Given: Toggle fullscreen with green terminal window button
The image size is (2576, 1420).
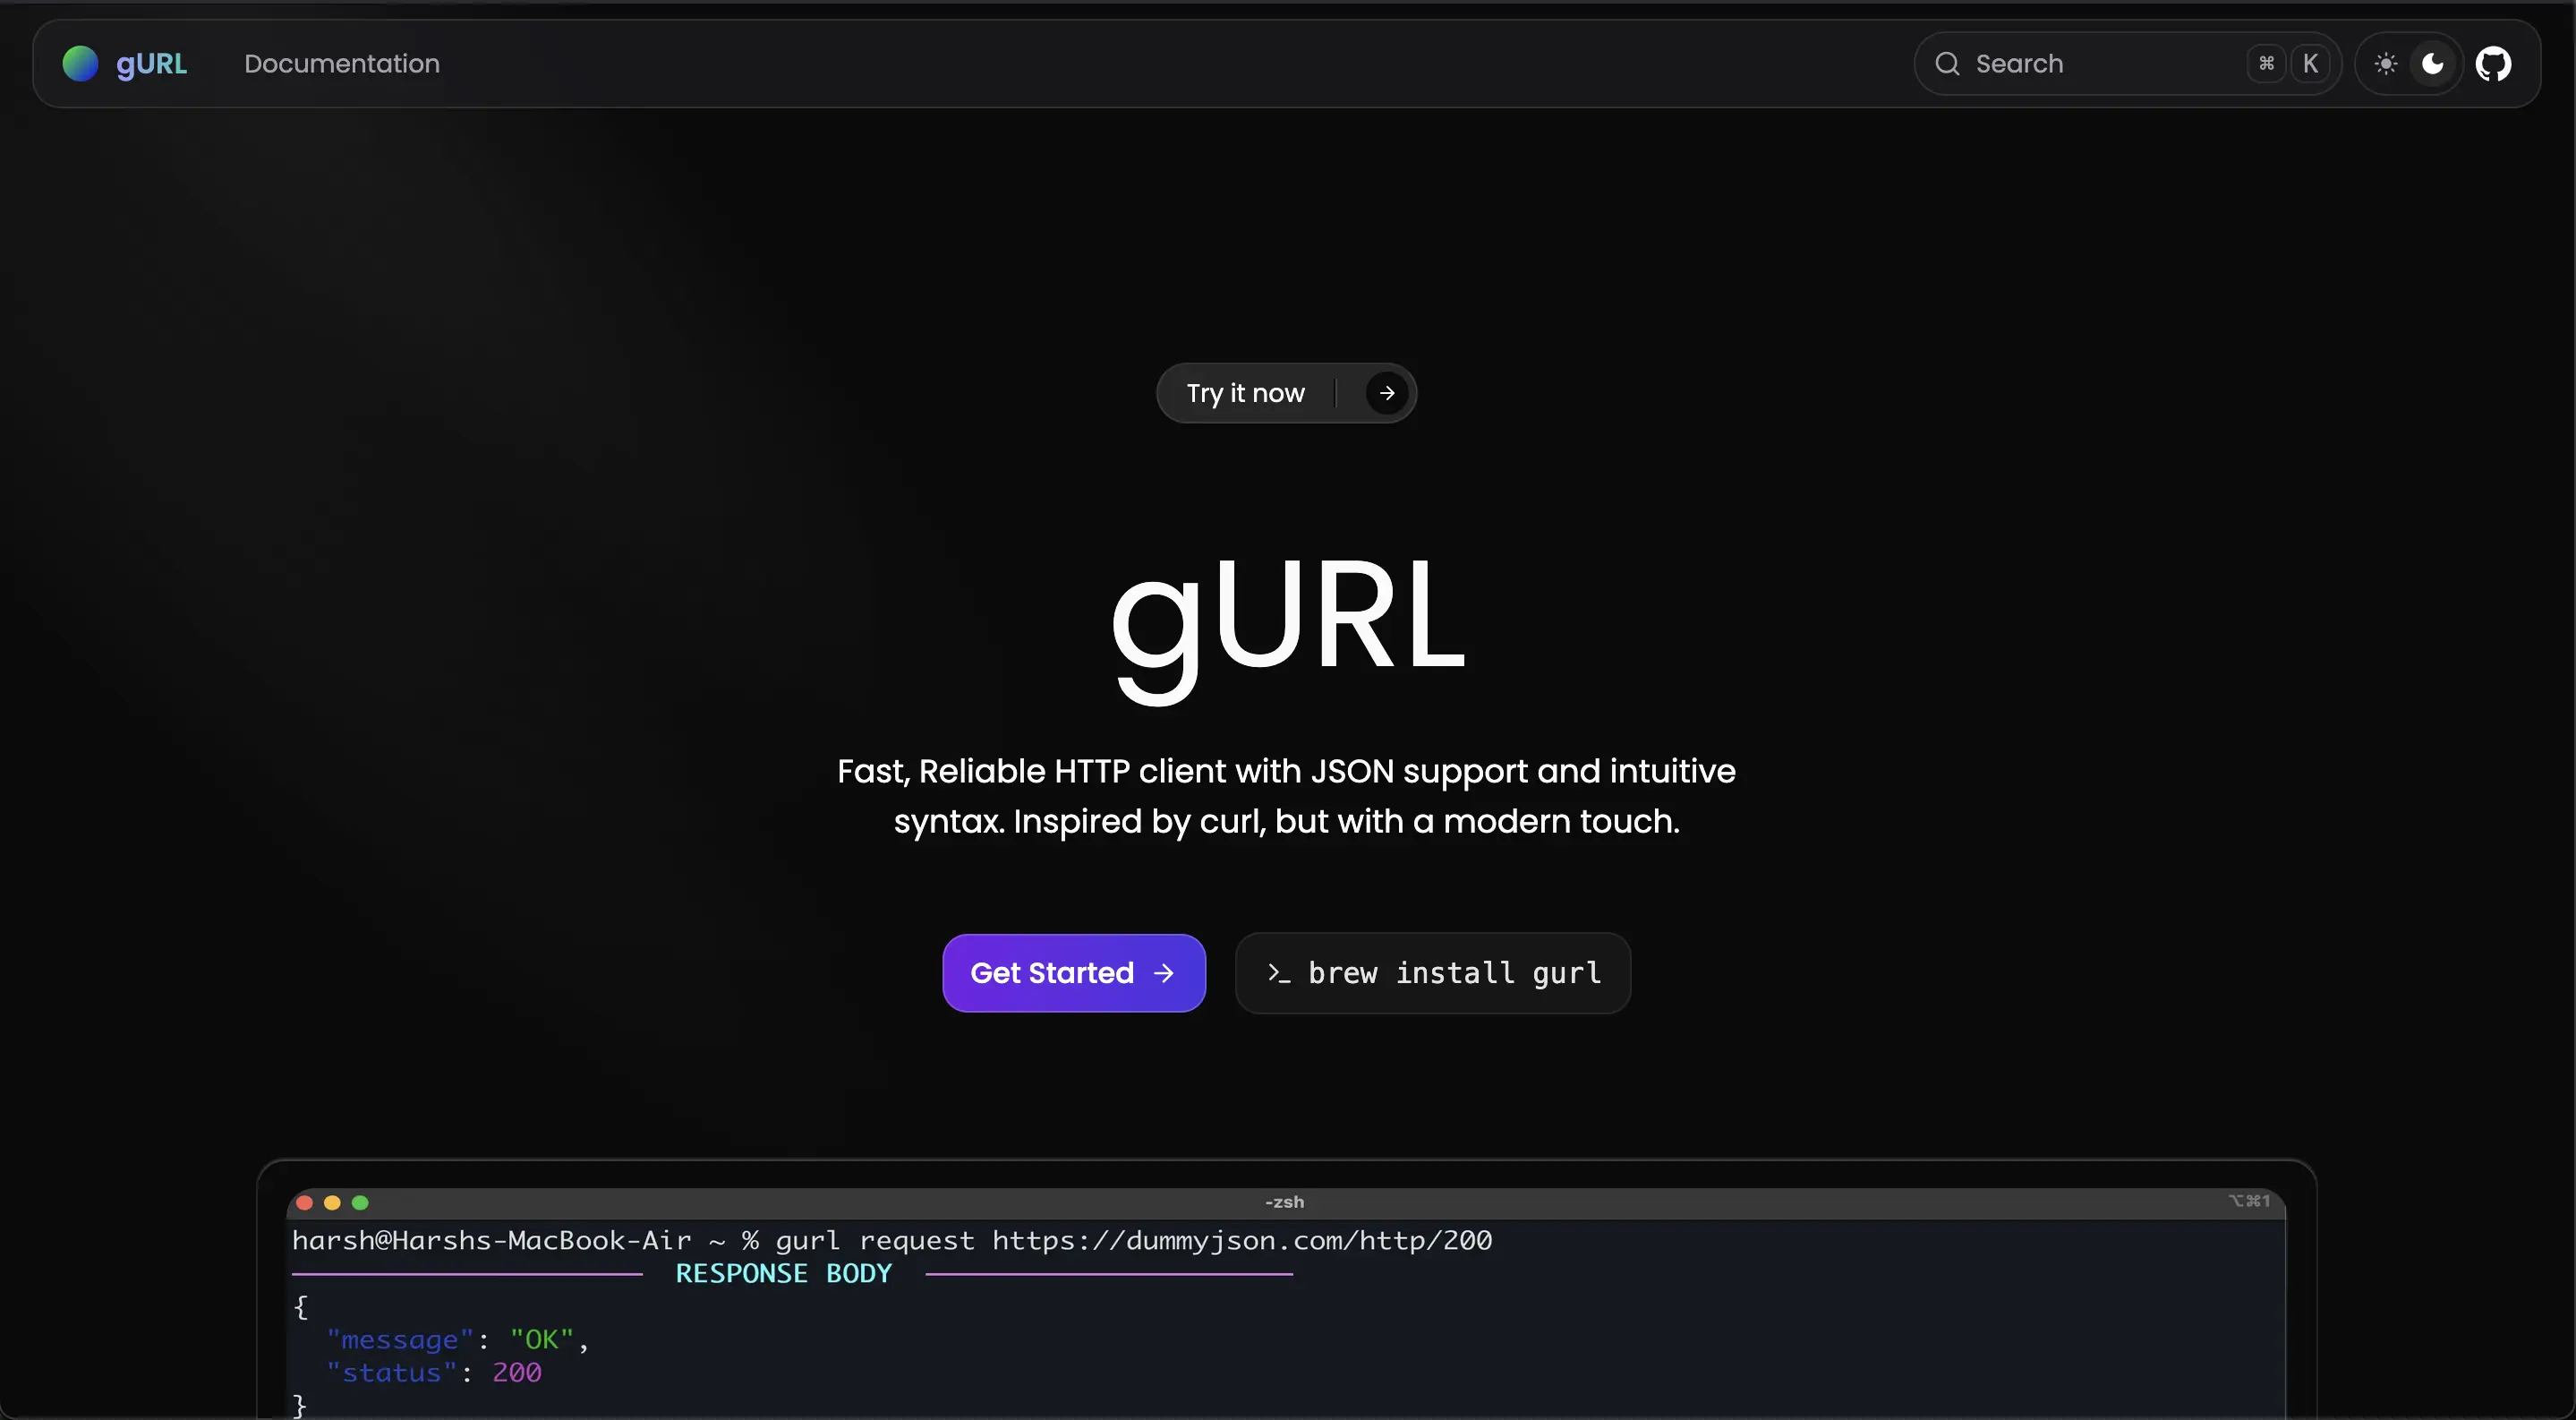Looking at the screenshot, I should point(361,1203).
